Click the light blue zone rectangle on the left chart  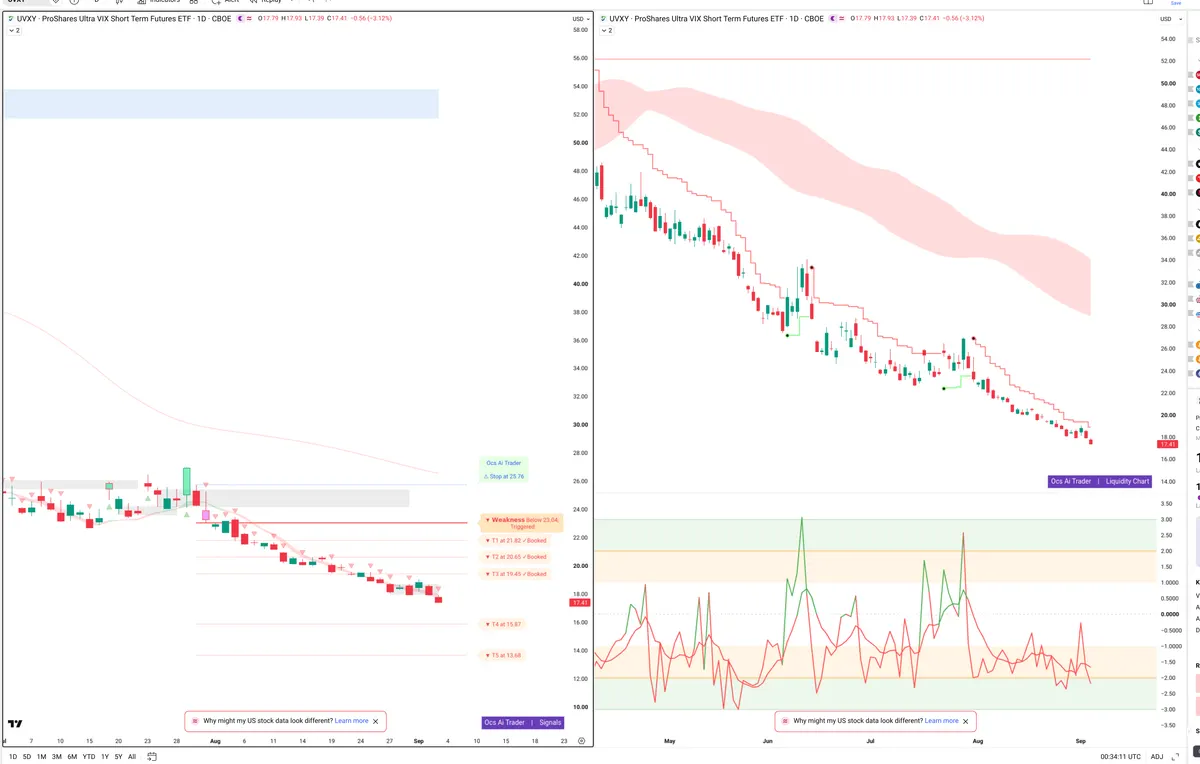tap(221, 104)
